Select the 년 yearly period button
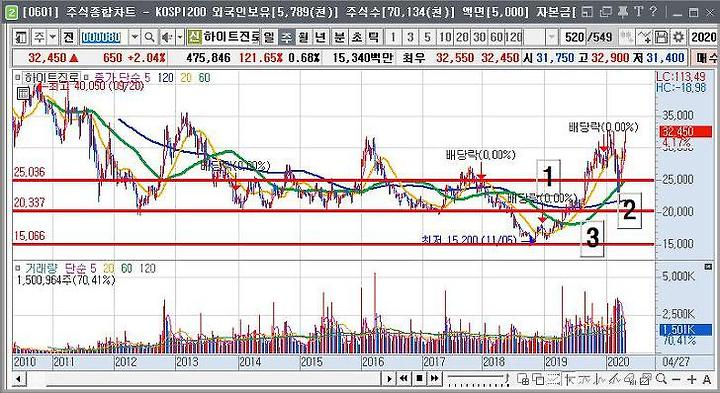The image size is (720, 393). point(321,37)
